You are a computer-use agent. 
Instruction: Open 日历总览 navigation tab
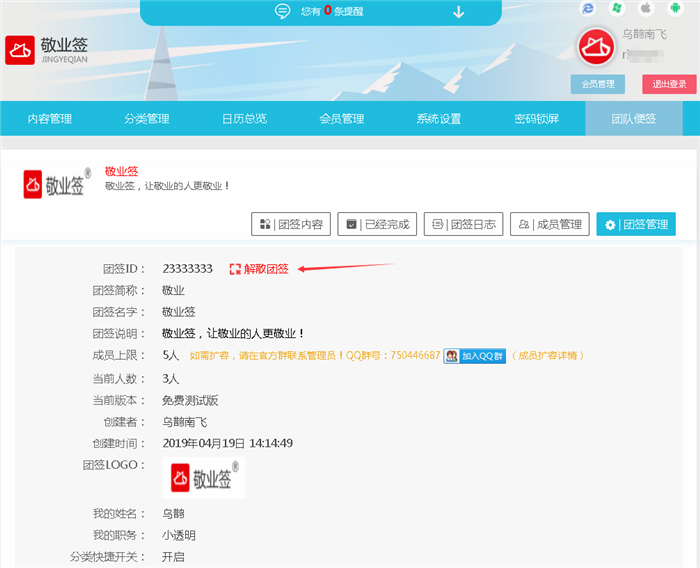click(244, 118)
